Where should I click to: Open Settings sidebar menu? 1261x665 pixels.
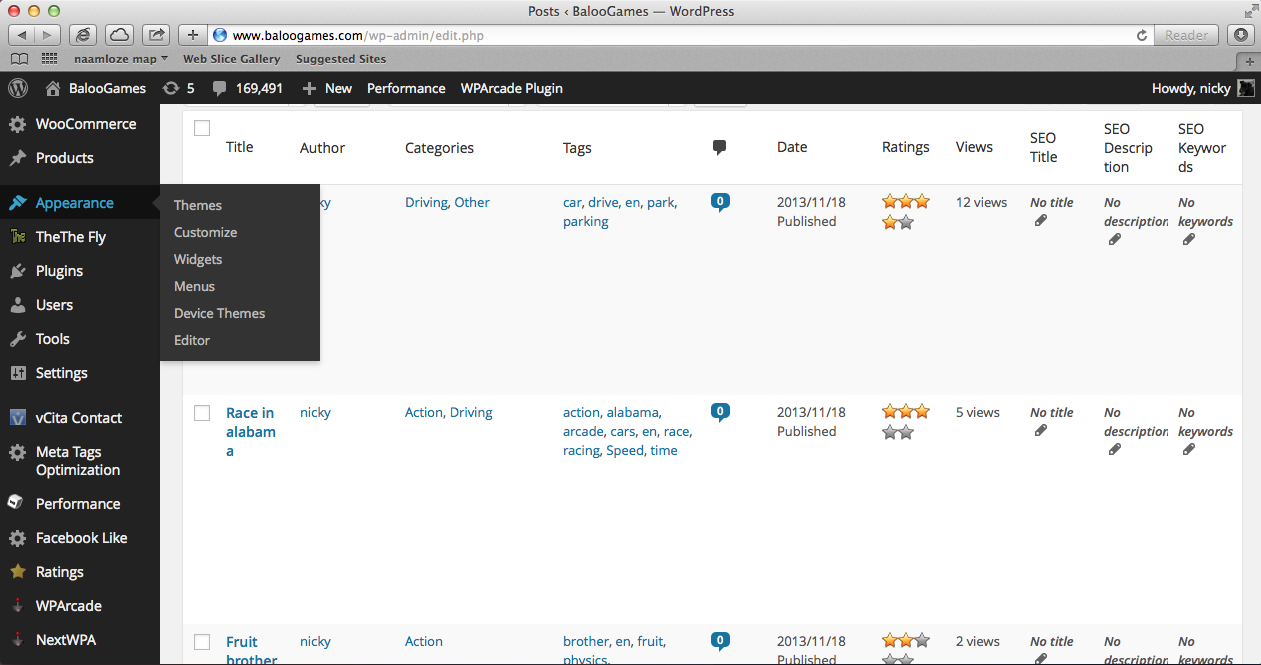pos(80,373)
